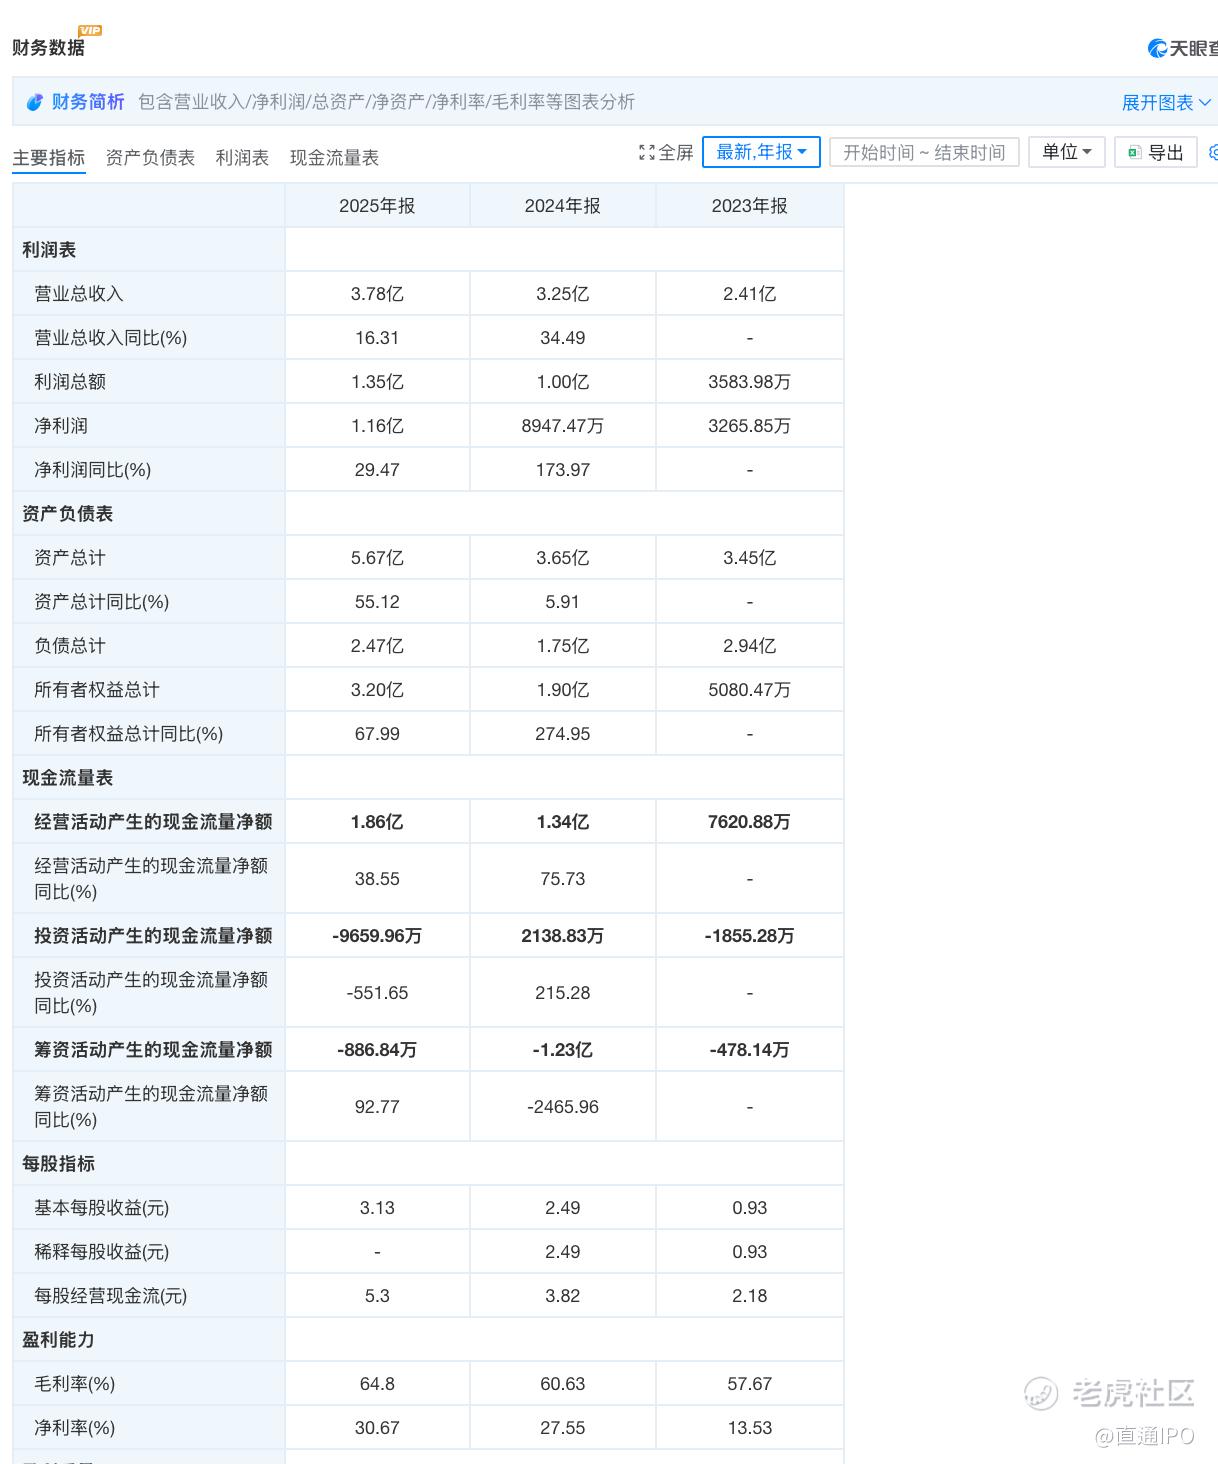Click 55.12 asset growth cell
Image resolution: width=1218 pixels, height=1464 pixels.
[377, 602]
